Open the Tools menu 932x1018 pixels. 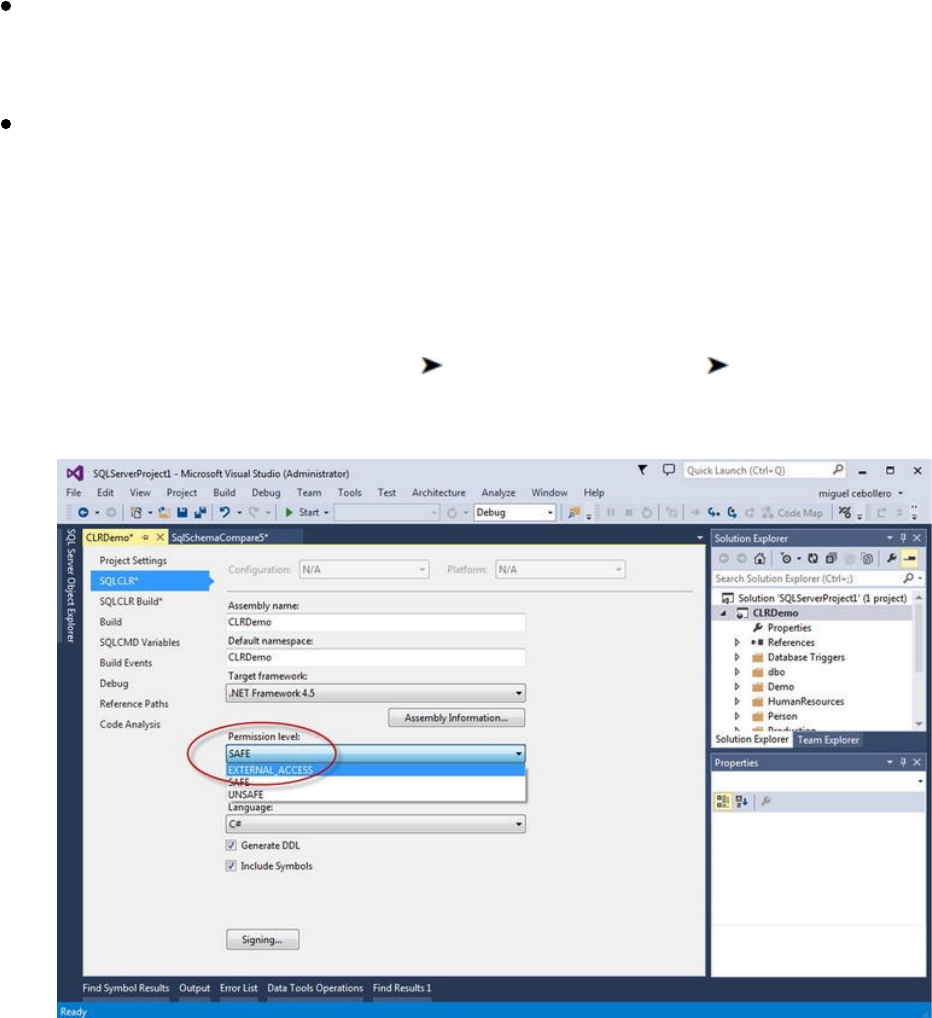click(x=350, y=493)
